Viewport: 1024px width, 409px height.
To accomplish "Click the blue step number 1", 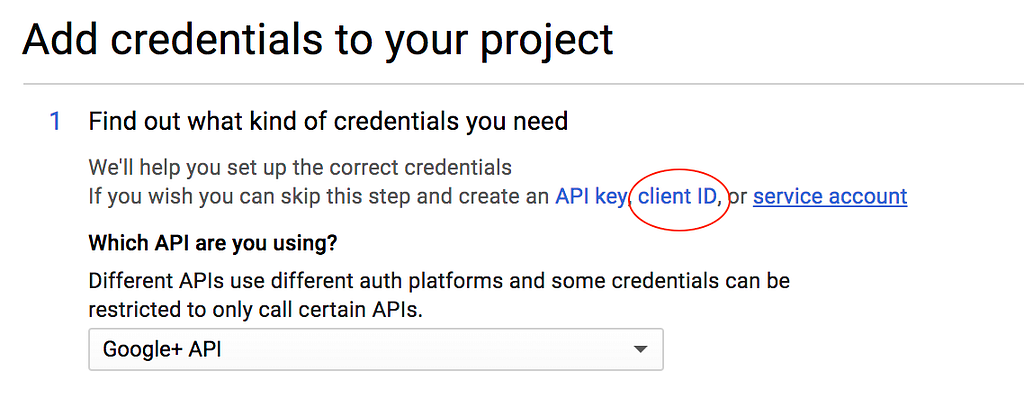I will click(x=56, y=122).
